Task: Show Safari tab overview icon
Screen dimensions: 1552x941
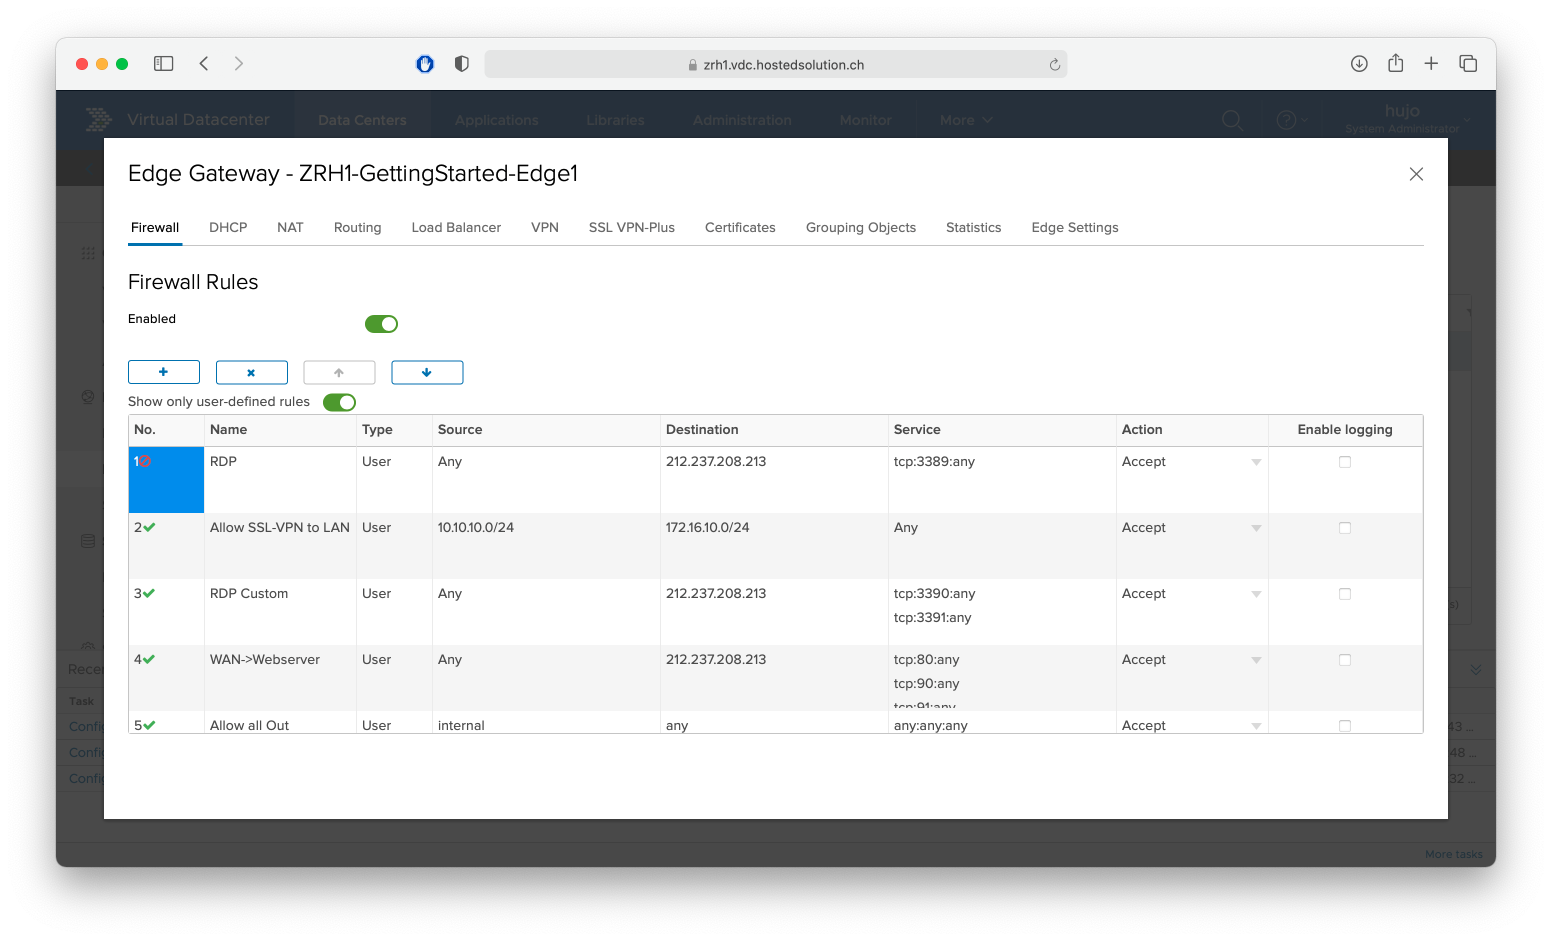Action: [1468, 64]
